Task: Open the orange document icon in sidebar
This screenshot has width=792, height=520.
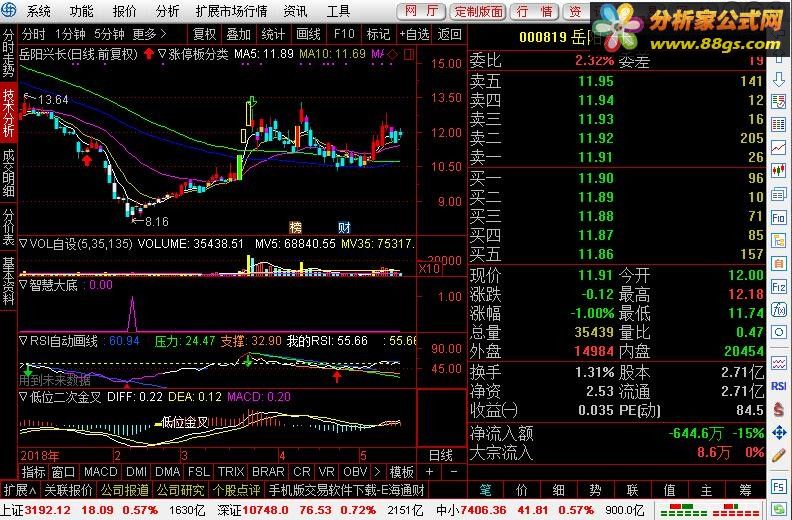Action: tap(778, 264)
